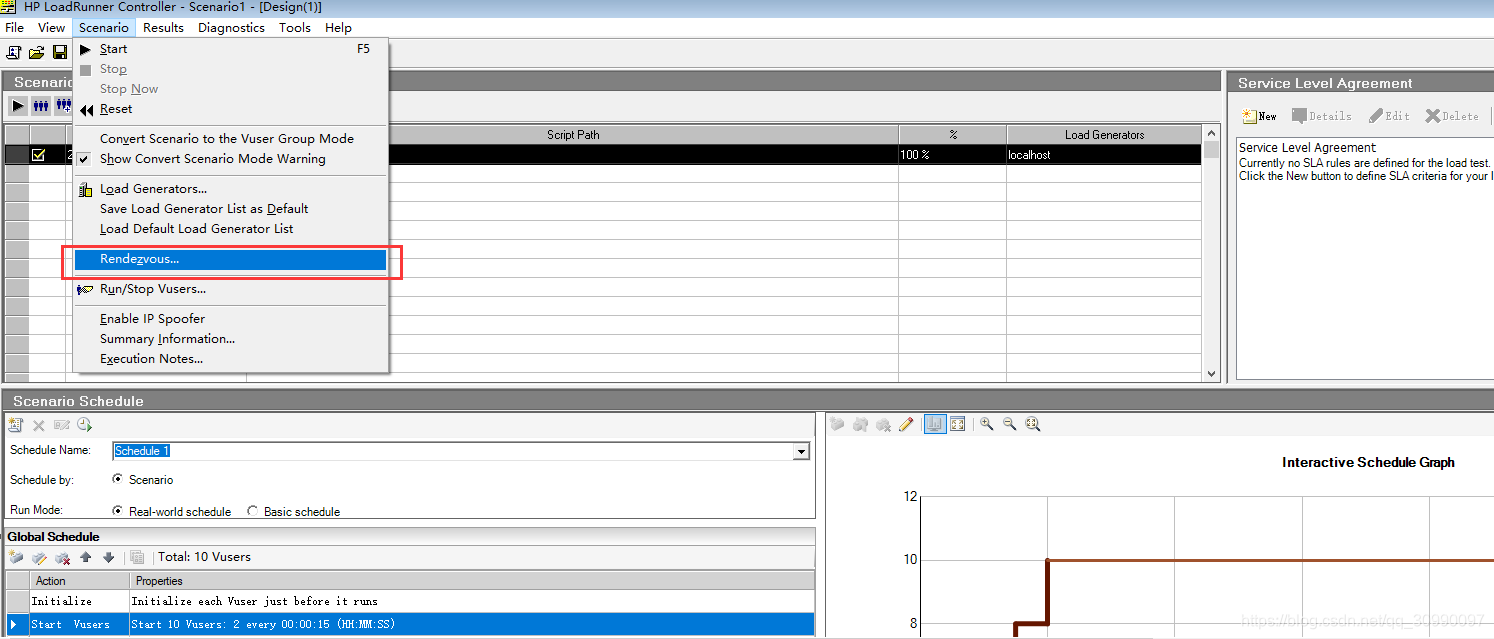Screen dimensions: 1494x639
Task: Click the Rename Schedule icon
Action: 62,425
